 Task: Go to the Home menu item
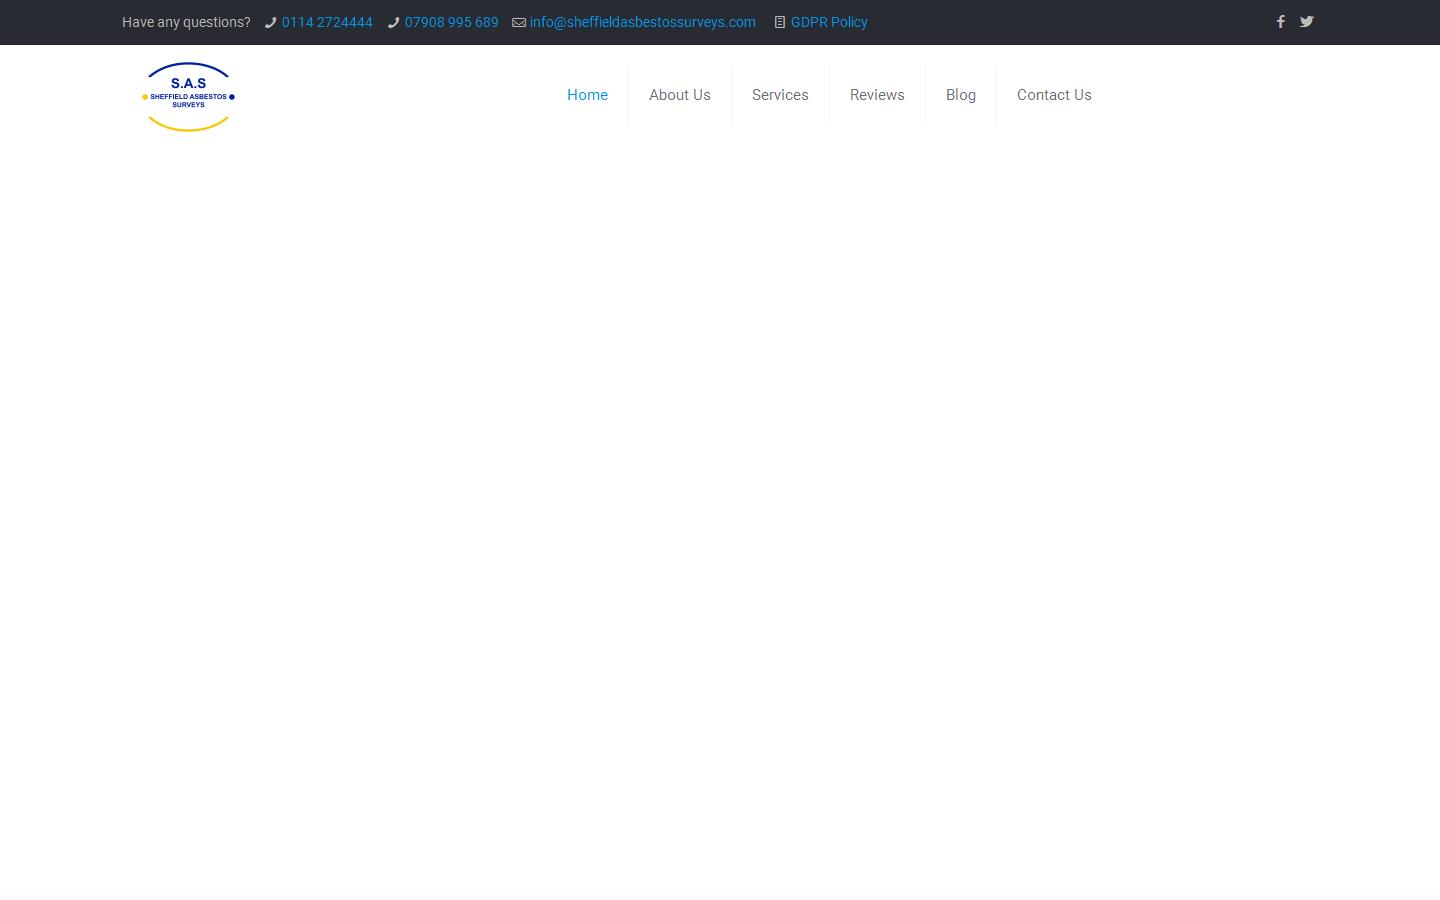[587, 95]
